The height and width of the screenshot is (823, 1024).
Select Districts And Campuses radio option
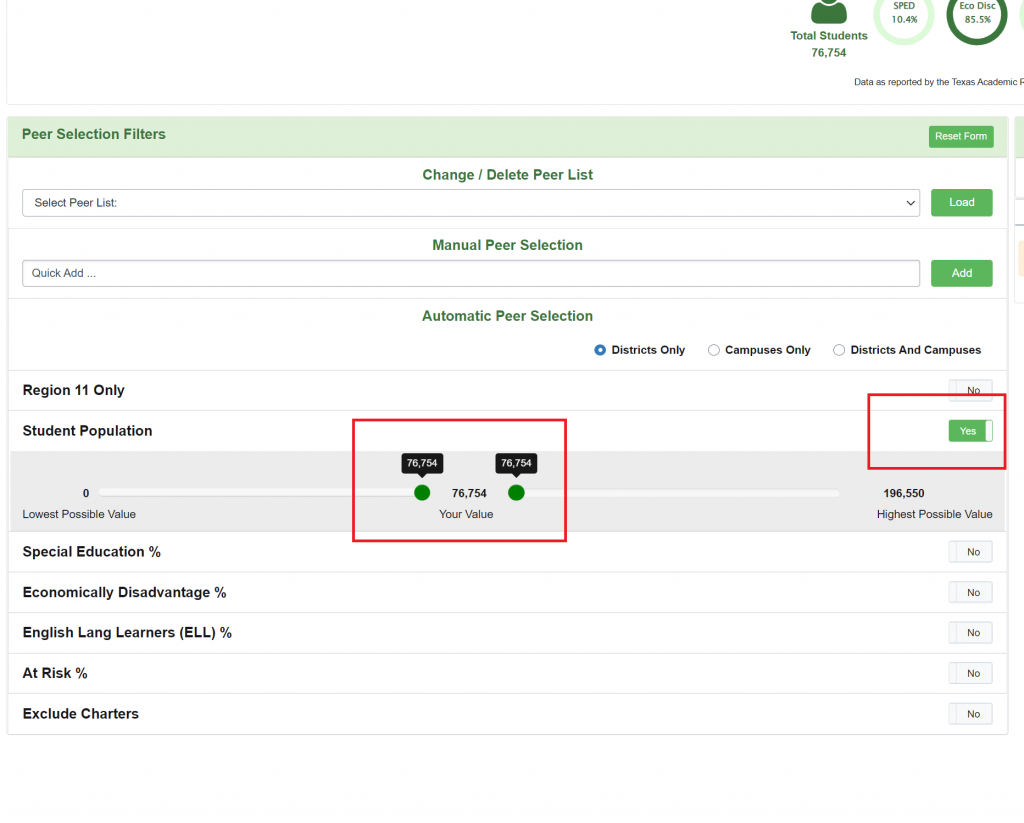pyautogui.click(x=839, y=350)
